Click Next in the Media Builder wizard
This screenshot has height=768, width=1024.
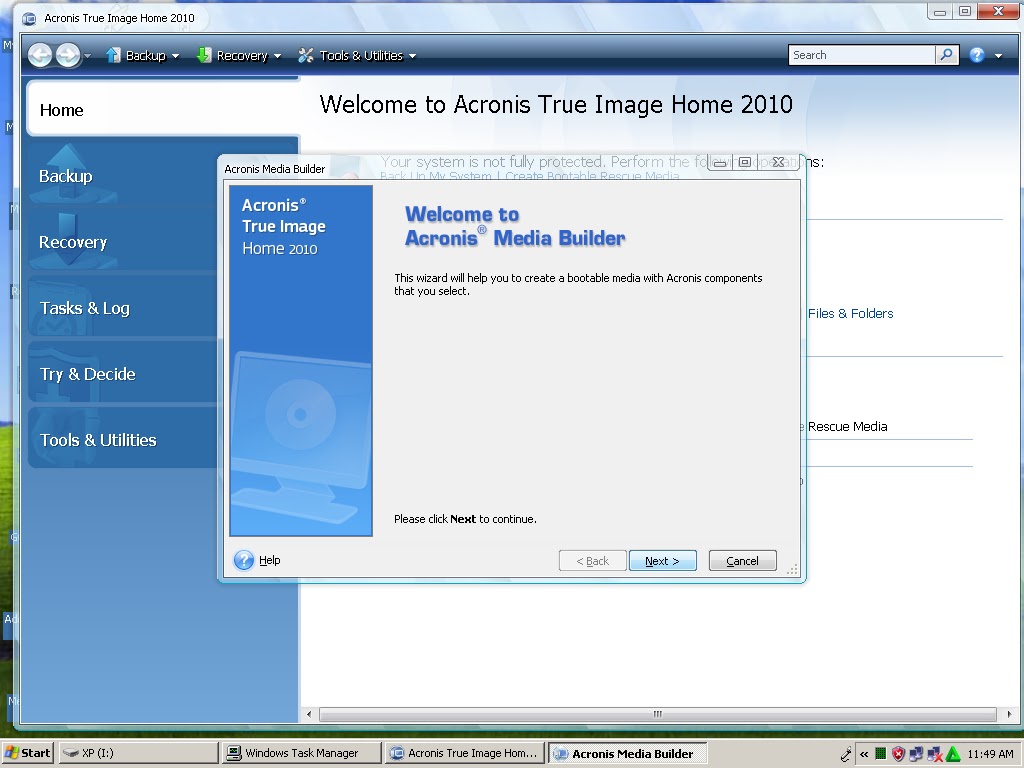662,561
